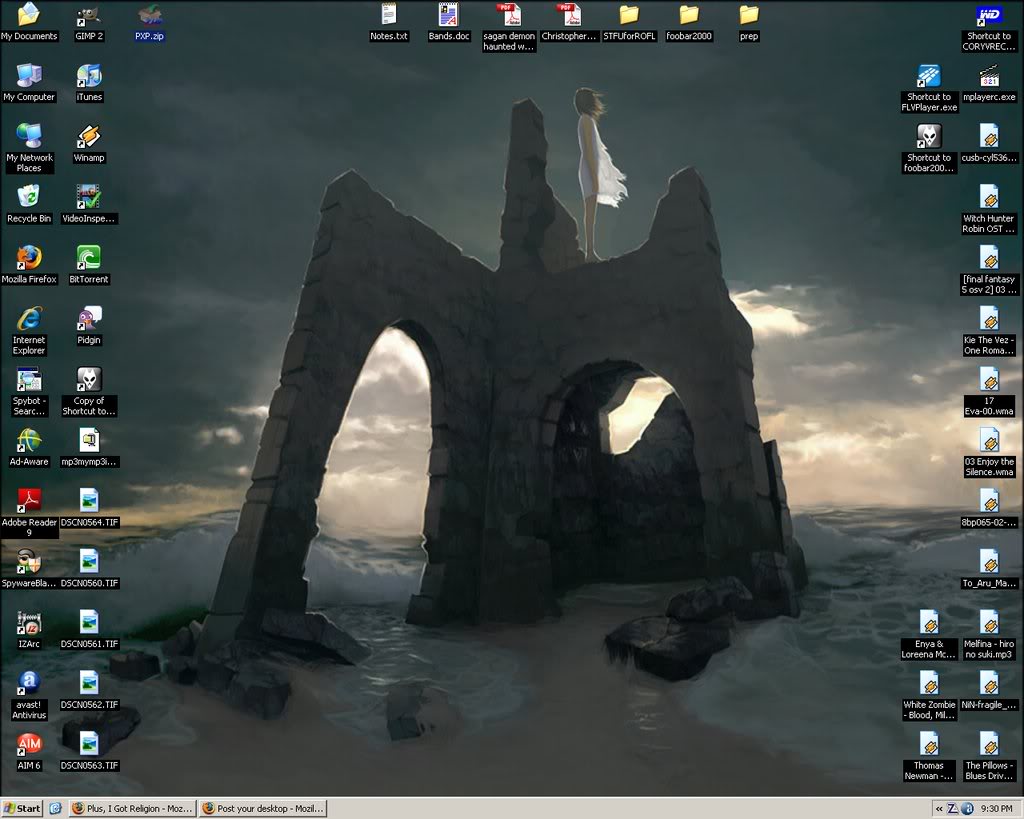
Task: Select the White Zombie - Blood audio file
Action: 929,682
